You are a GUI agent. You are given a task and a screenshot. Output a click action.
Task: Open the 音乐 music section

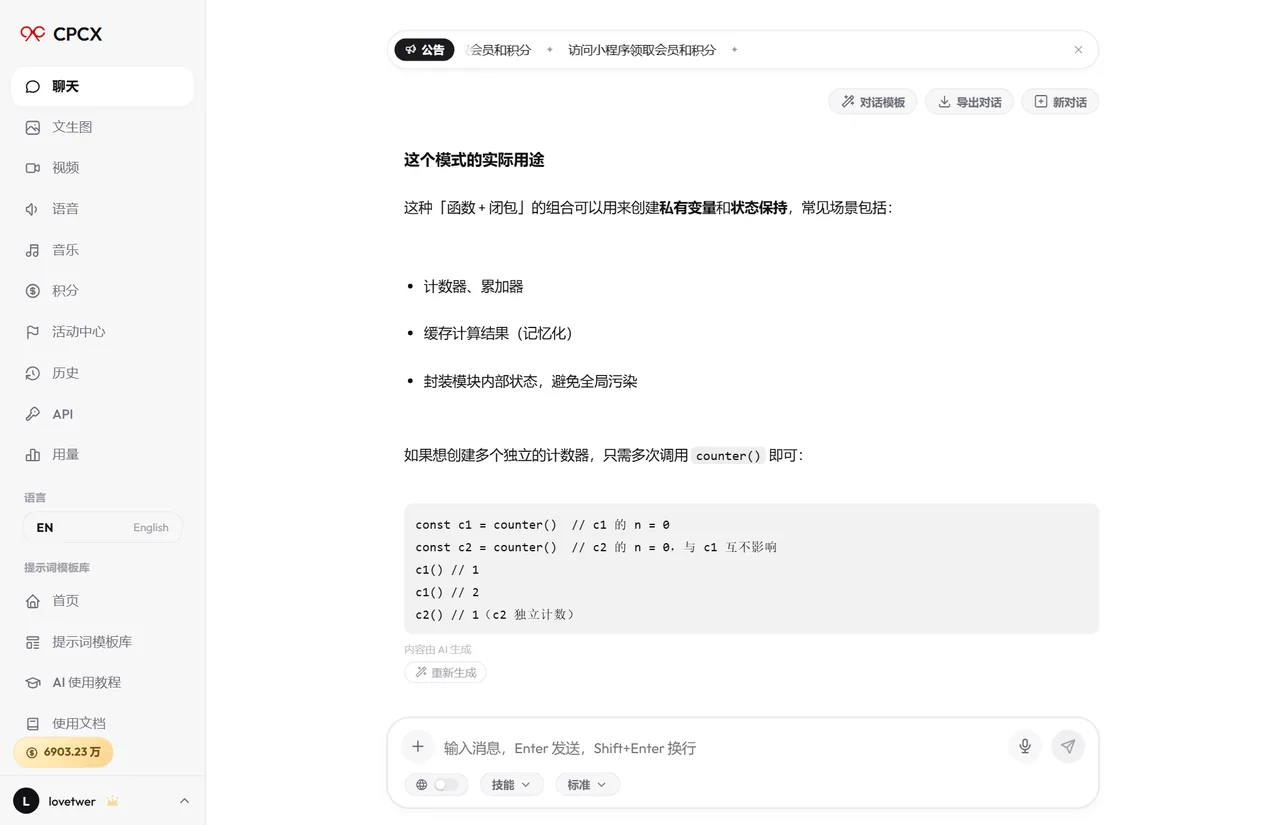coord(102,250)
